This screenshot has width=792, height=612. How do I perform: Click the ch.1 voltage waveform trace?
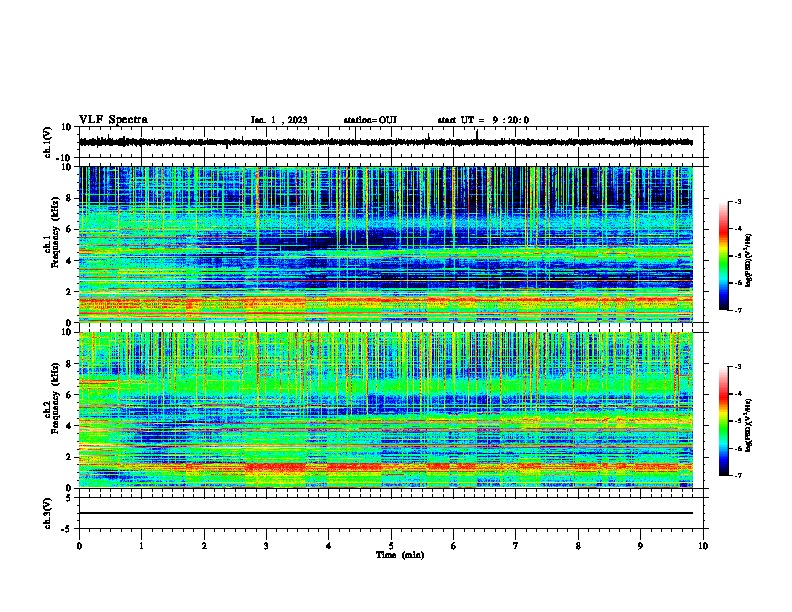[386, 142]
